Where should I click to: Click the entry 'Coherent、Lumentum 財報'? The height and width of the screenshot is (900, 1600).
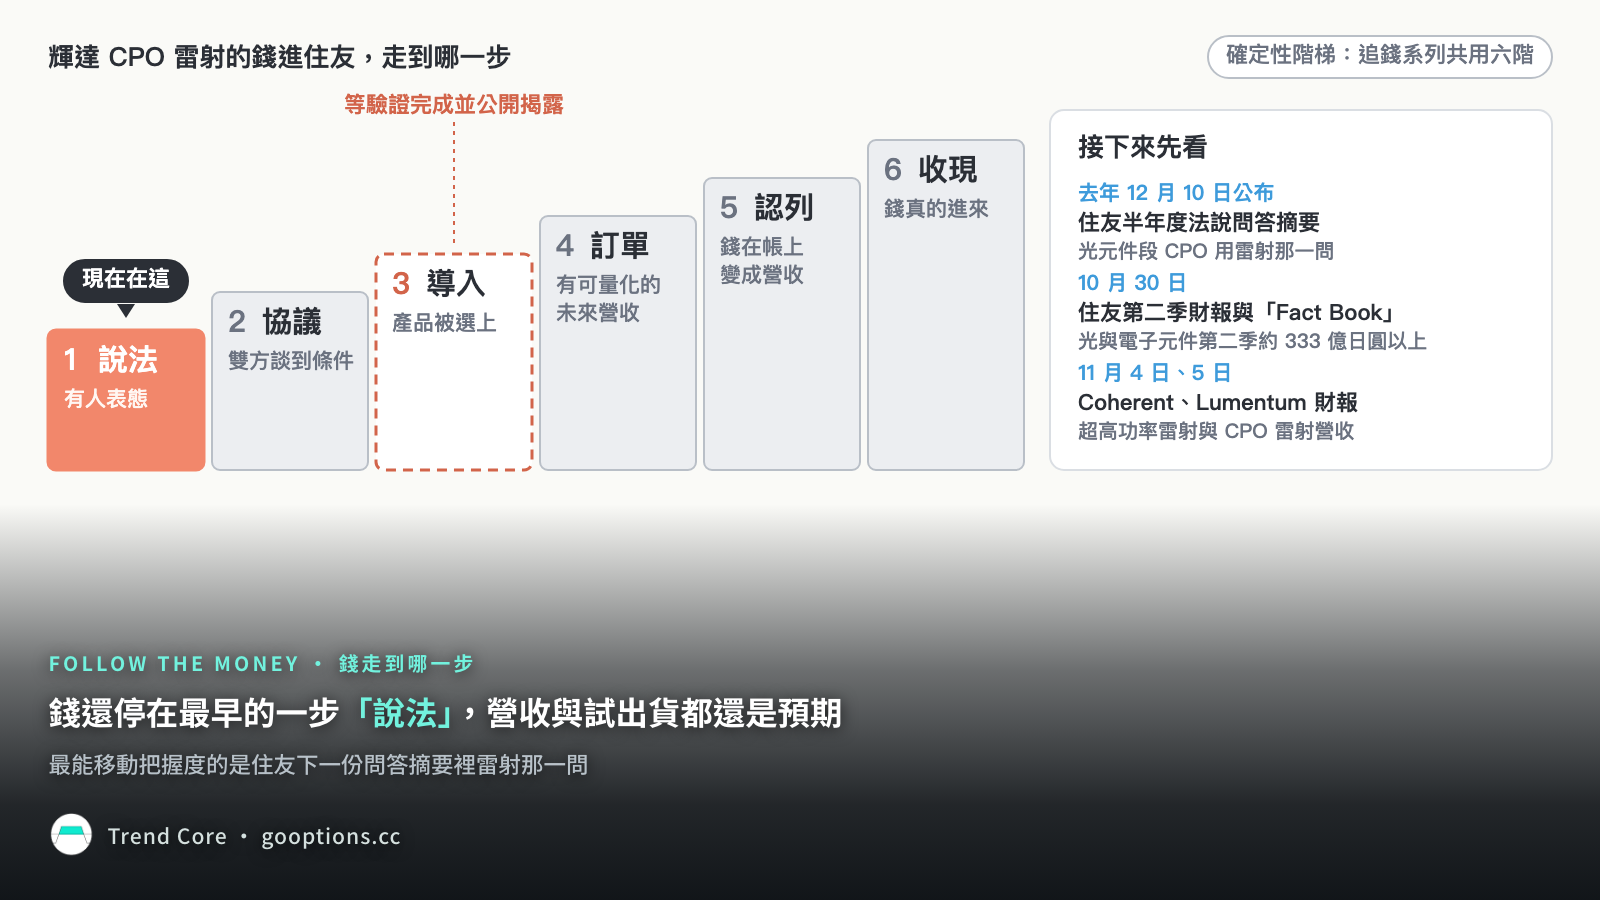coord(1218,402)
